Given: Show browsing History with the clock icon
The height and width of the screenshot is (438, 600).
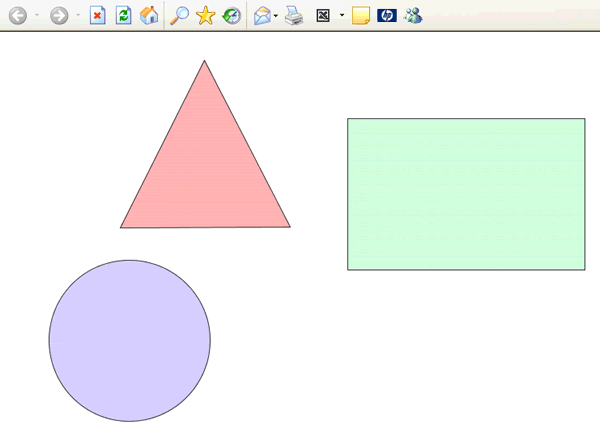Looking at the screenshot, I should pyautogui.click(x=231, y=15).
